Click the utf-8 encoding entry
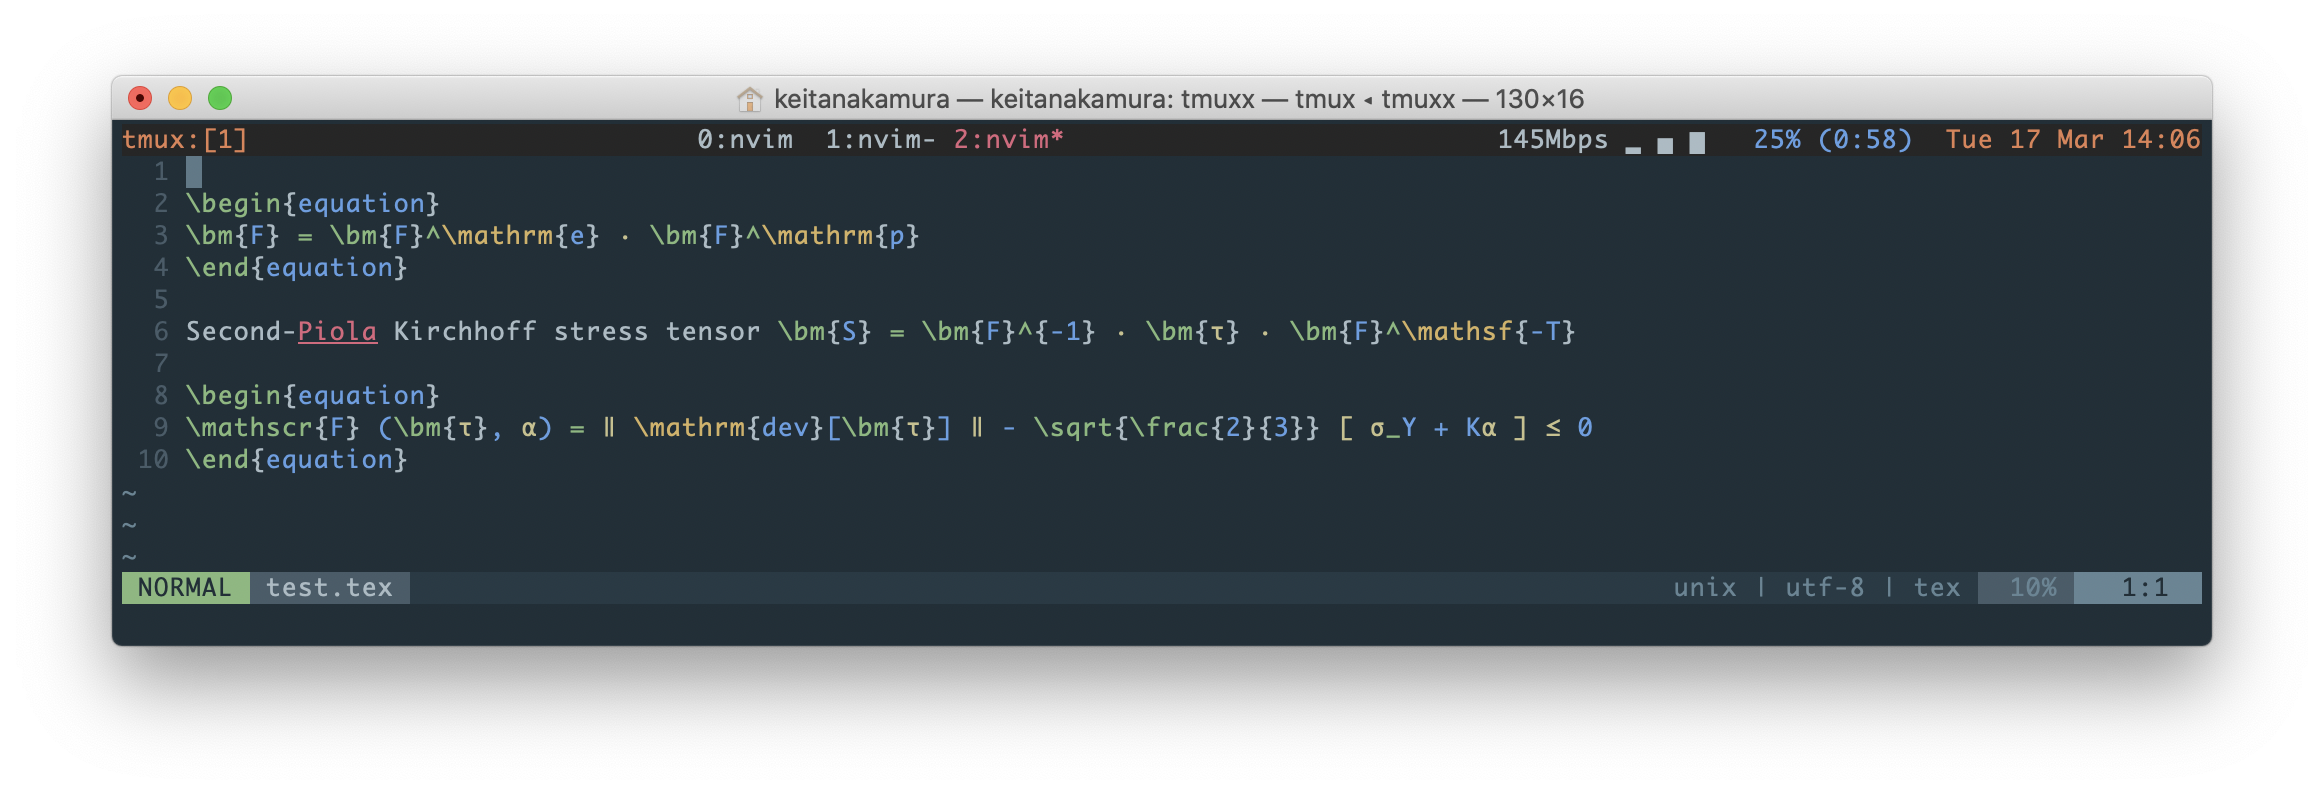The image size is (2324, 794). 1825,587
